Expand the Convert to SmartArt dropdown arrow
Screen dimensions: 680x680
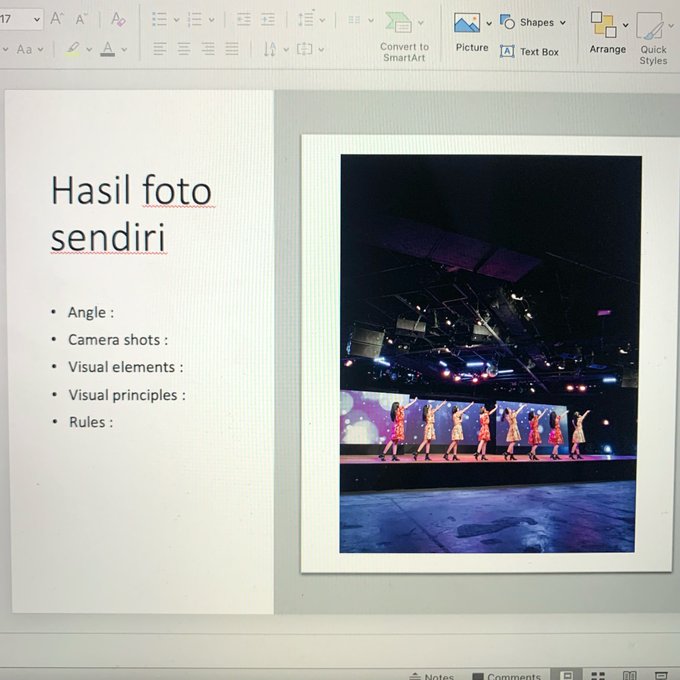[x=421, y=22]
